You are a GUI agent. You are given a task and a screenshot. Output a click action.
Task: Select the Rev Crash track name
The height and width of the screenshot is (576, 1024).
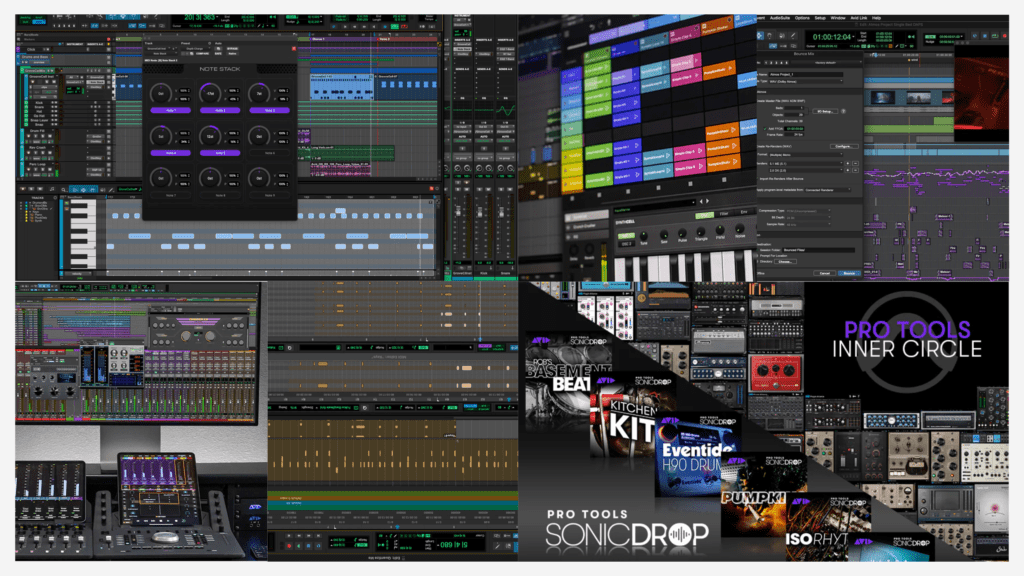pos(37,148)
